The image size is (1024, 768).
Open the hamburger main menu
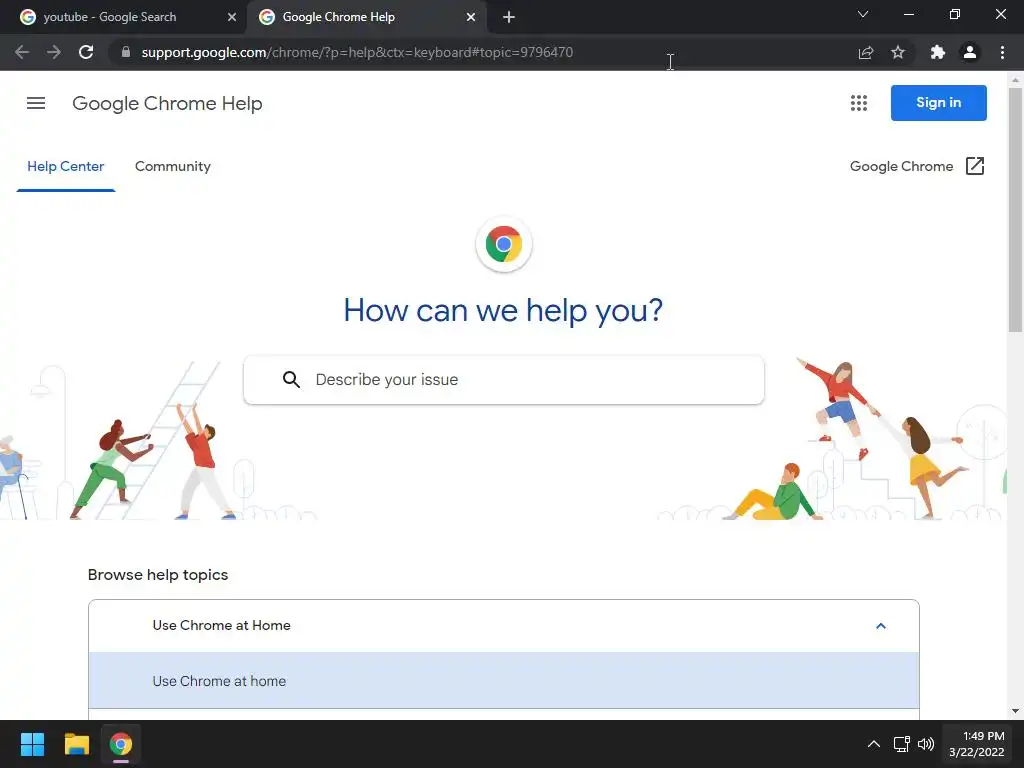(36, 103)
